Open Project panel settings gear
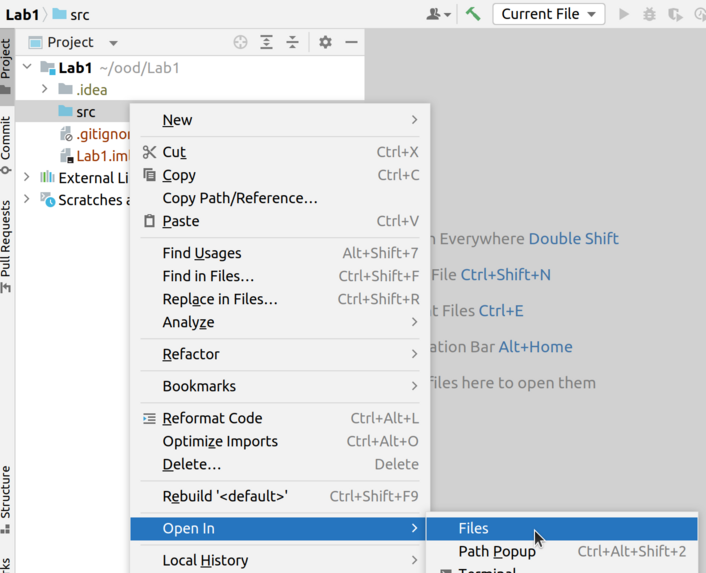The image size is (706, 573). coord(325,43)
